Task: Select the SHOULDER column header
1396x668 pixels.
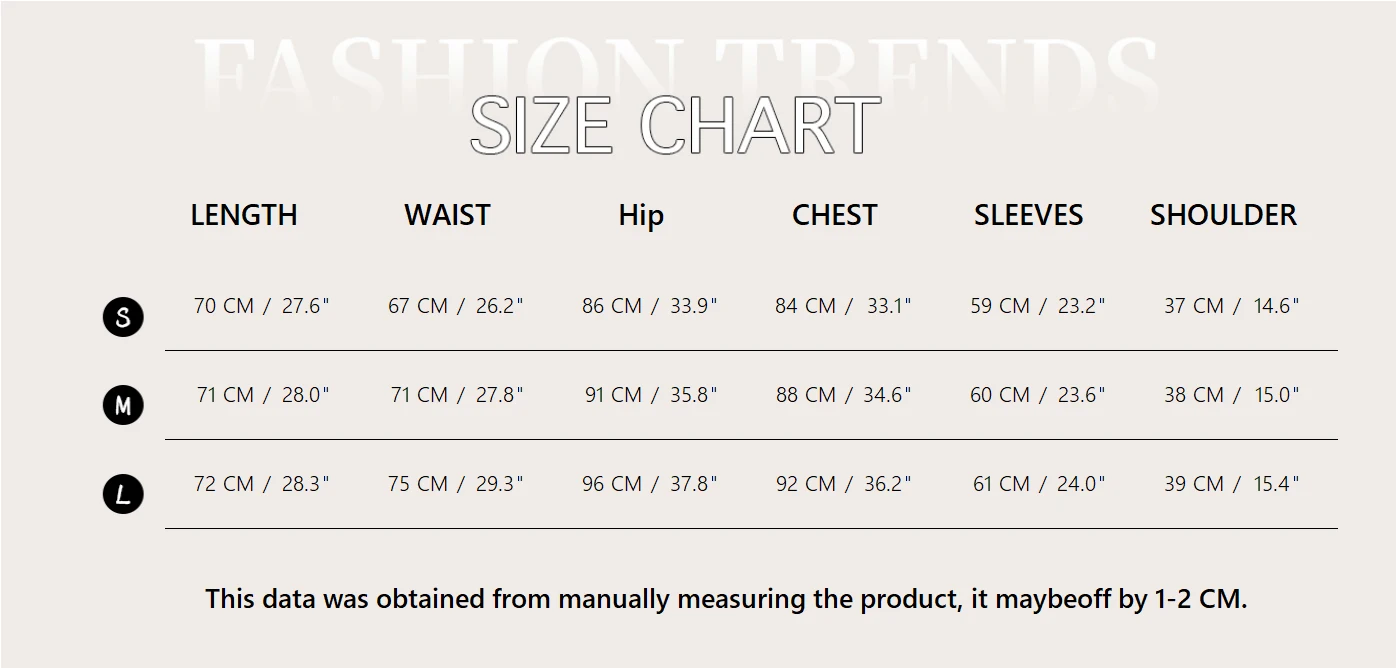Action: tap(1223, 215)
